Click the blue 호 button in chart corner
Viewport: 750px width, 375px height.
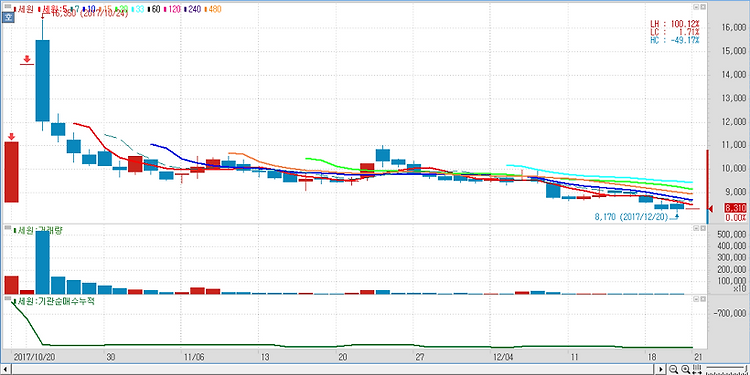pyautogui.click(x=8, y=18)
